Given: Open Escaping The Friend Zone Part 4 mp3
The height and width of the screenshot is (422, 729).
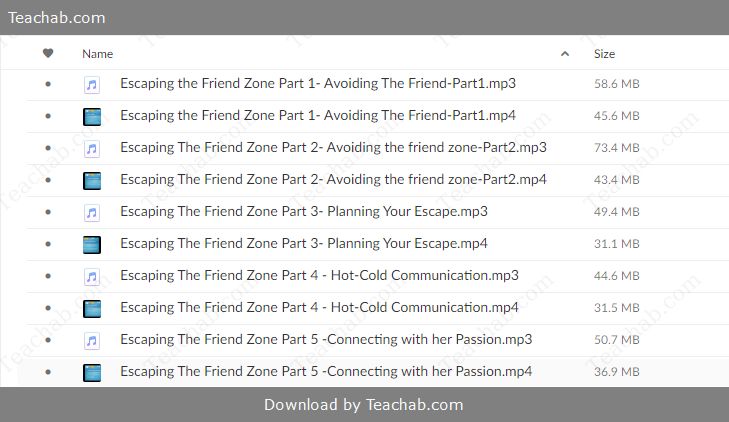Looking at the screenshot, I should pyautogui.click(x=319, y=276).
